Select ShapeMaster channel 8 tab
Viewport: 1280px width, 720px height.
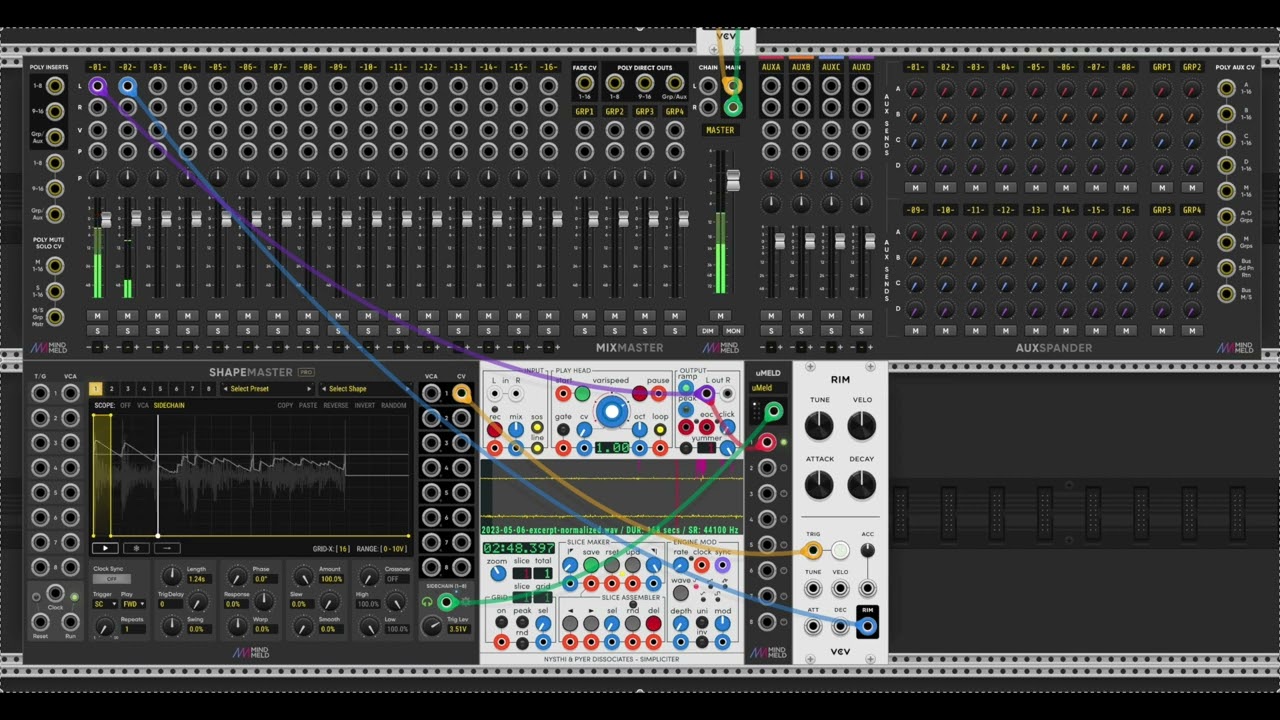(209, 389)
